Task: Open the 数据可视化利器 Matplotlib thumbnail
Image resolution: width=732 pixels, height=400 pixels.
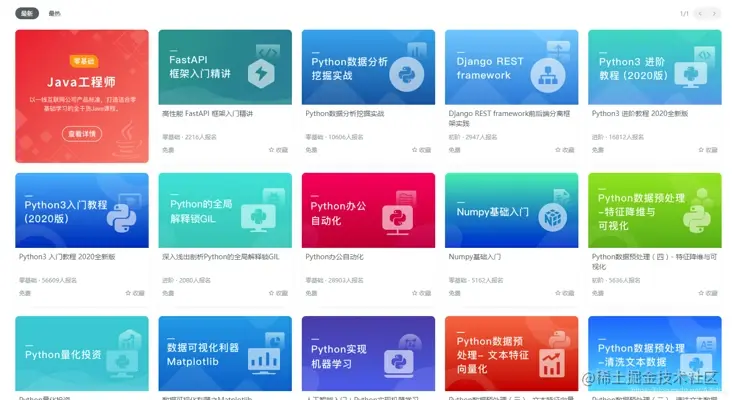Action: [225, 354]
